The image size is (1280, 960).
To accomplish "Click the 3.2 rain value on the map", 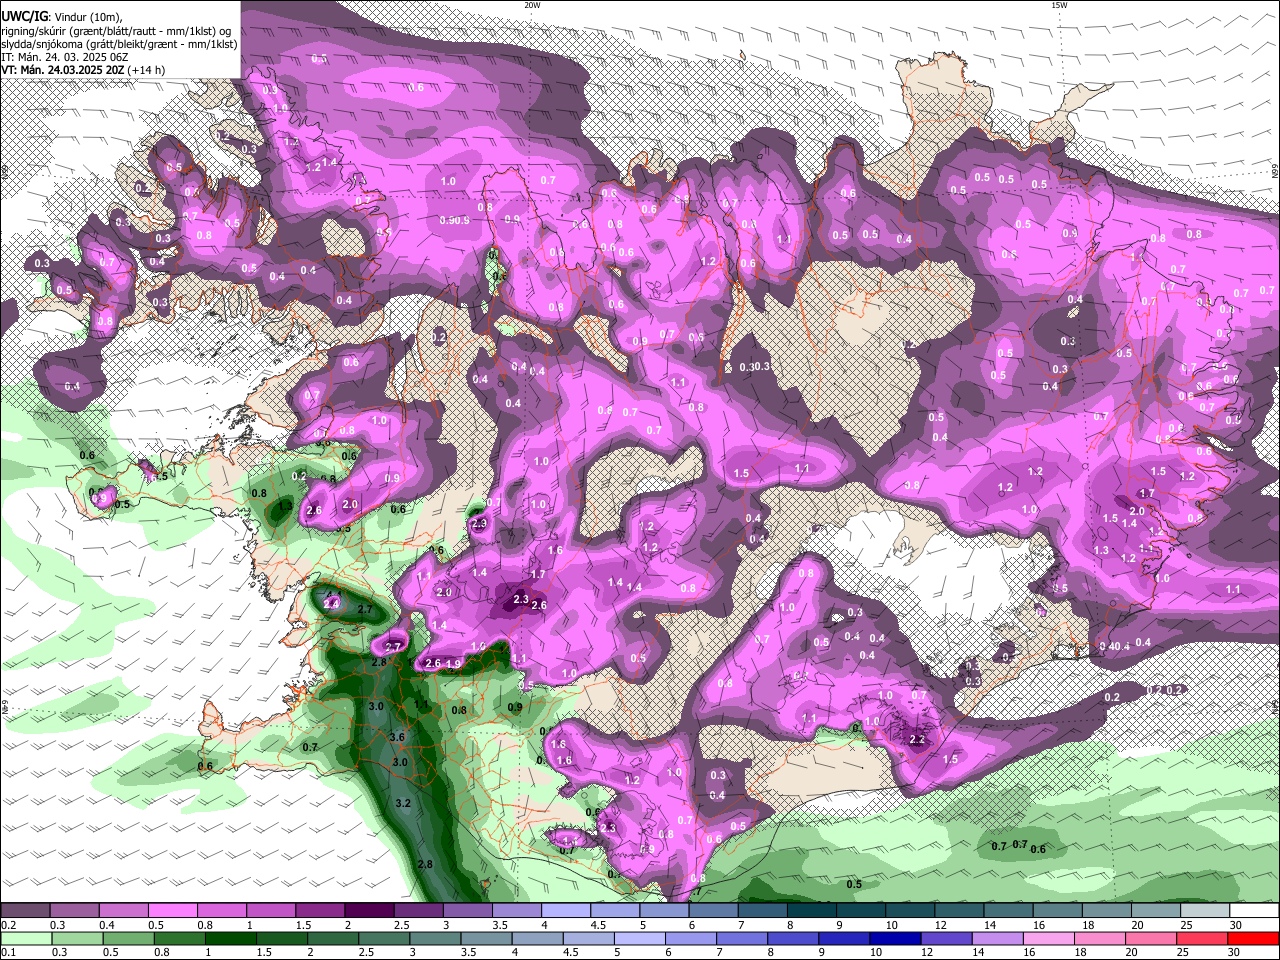I will click(403, 803).
